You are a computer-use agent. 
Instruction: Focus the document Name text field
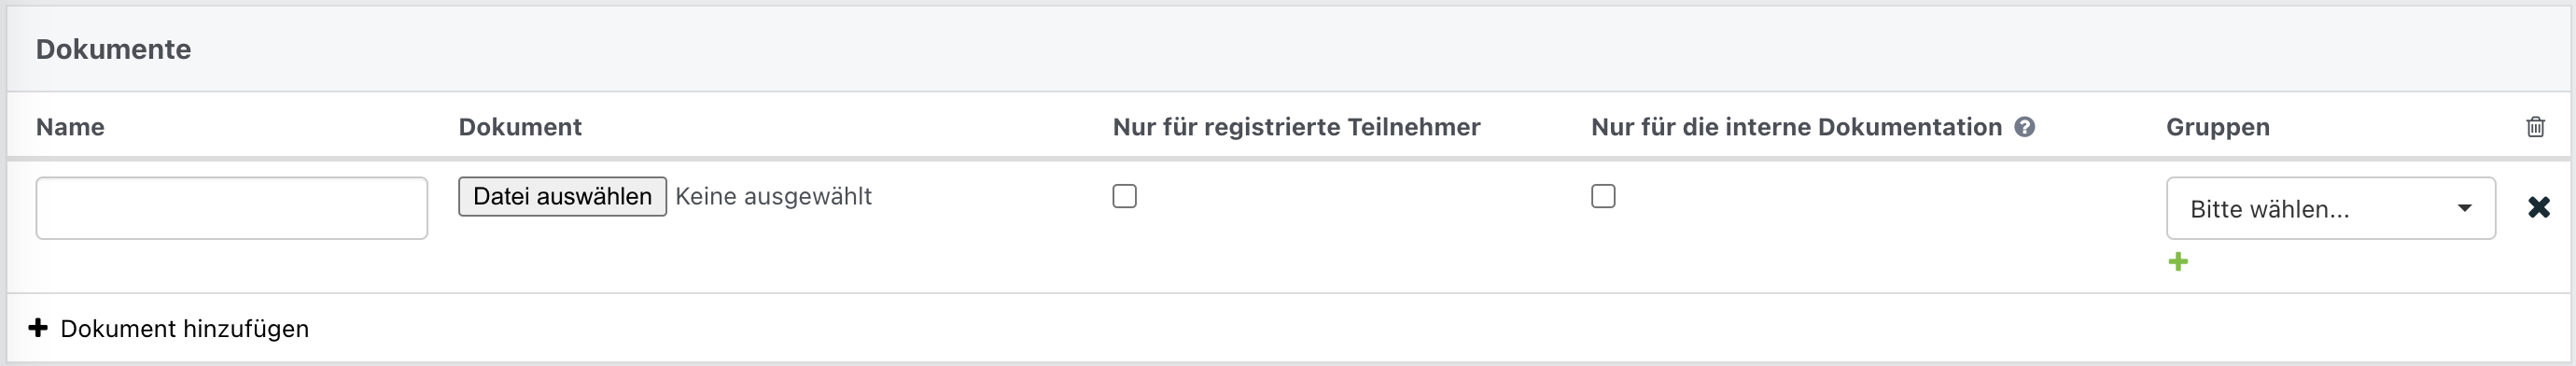[232, 208]
